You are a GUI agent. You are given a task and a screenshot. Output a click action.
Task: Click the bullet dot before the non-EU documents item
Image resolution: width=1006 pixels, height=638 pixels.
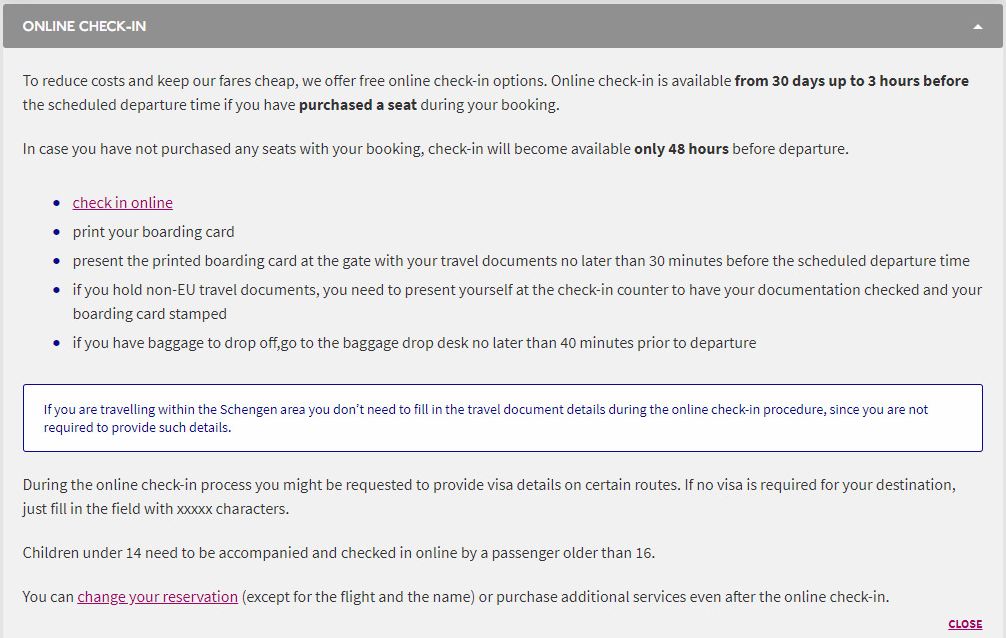(56, 290)
